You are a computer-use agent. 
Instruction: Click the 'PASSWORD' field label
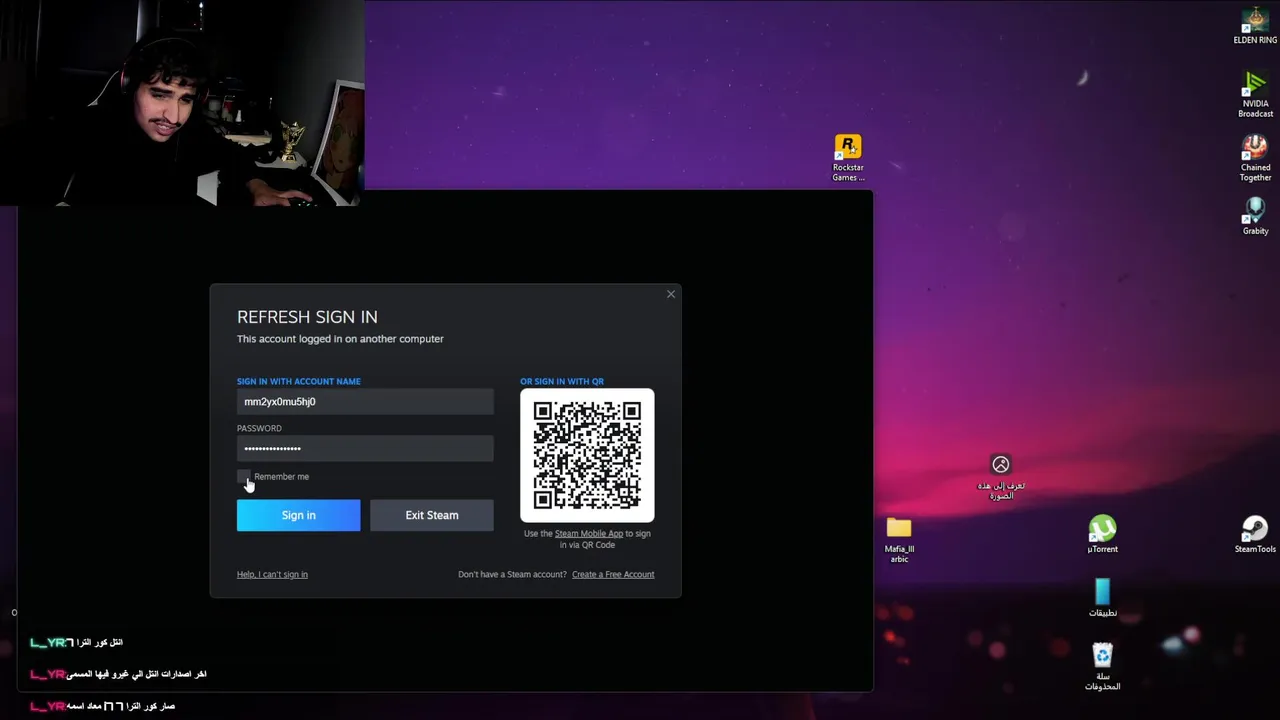[259, 428]
